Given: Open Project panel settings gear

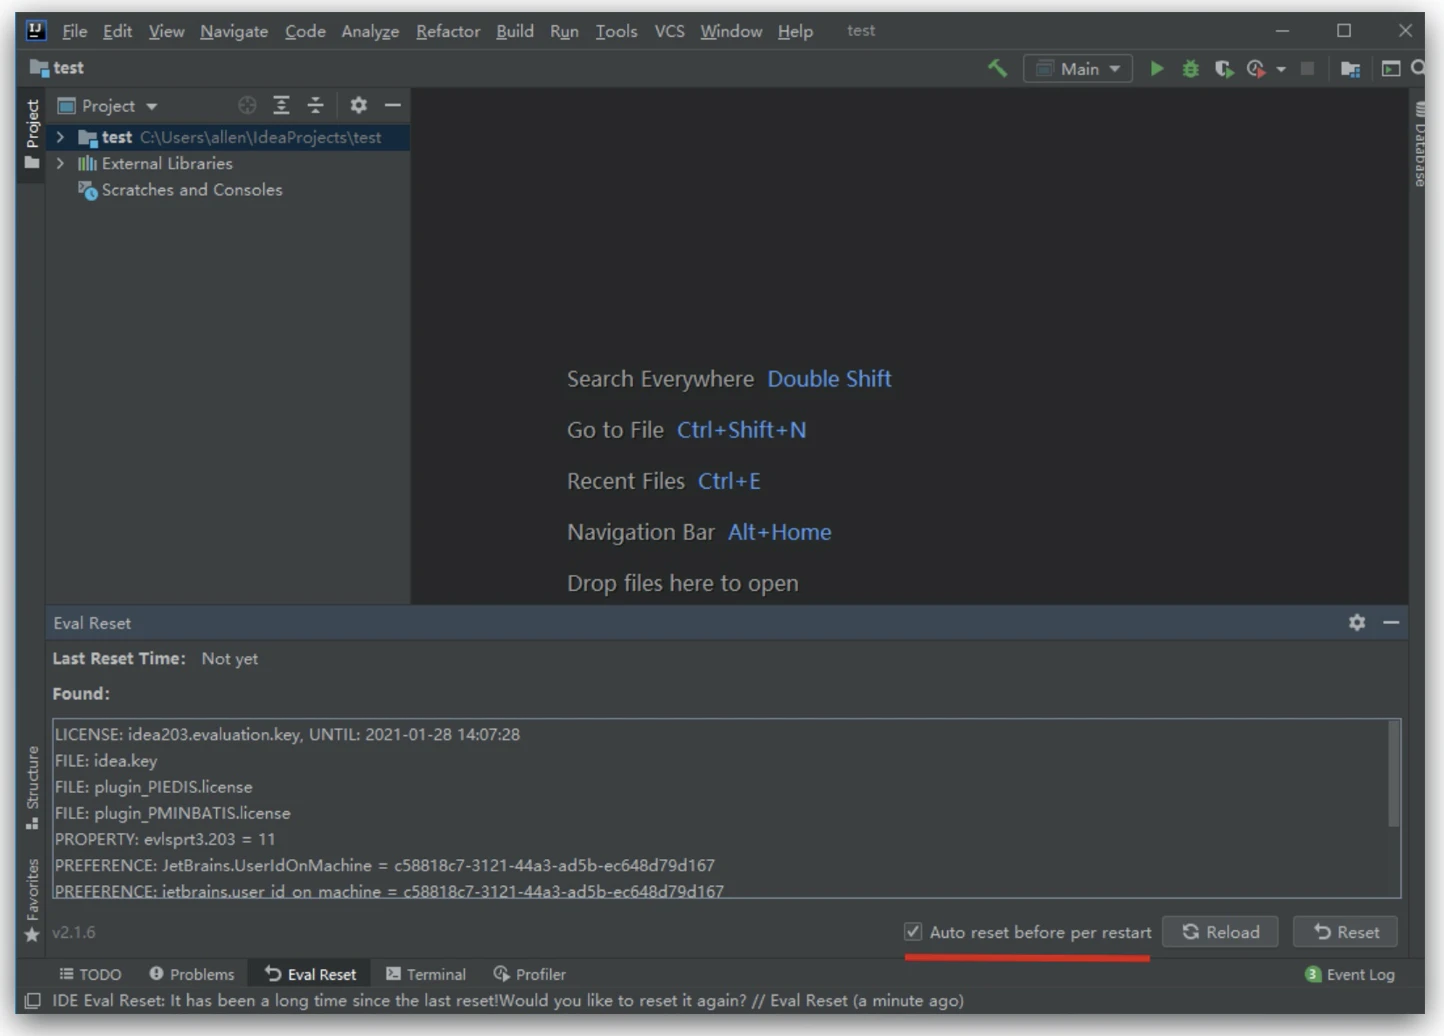Looking at the screenshot, I should pos(358,105).
